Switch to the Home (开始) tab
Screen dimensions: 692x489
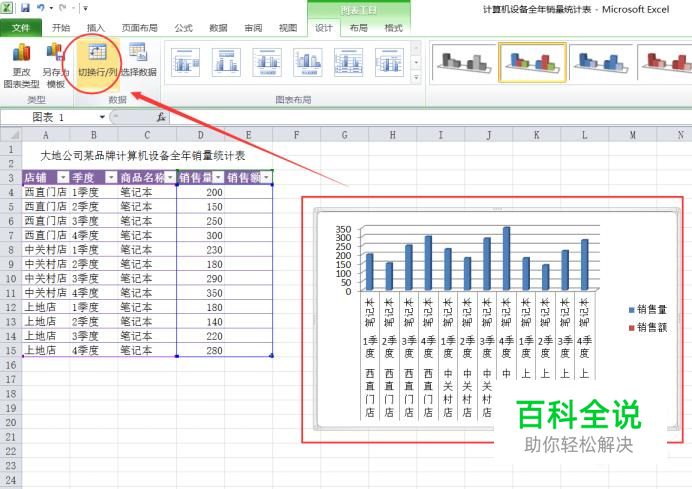(60, 28)
